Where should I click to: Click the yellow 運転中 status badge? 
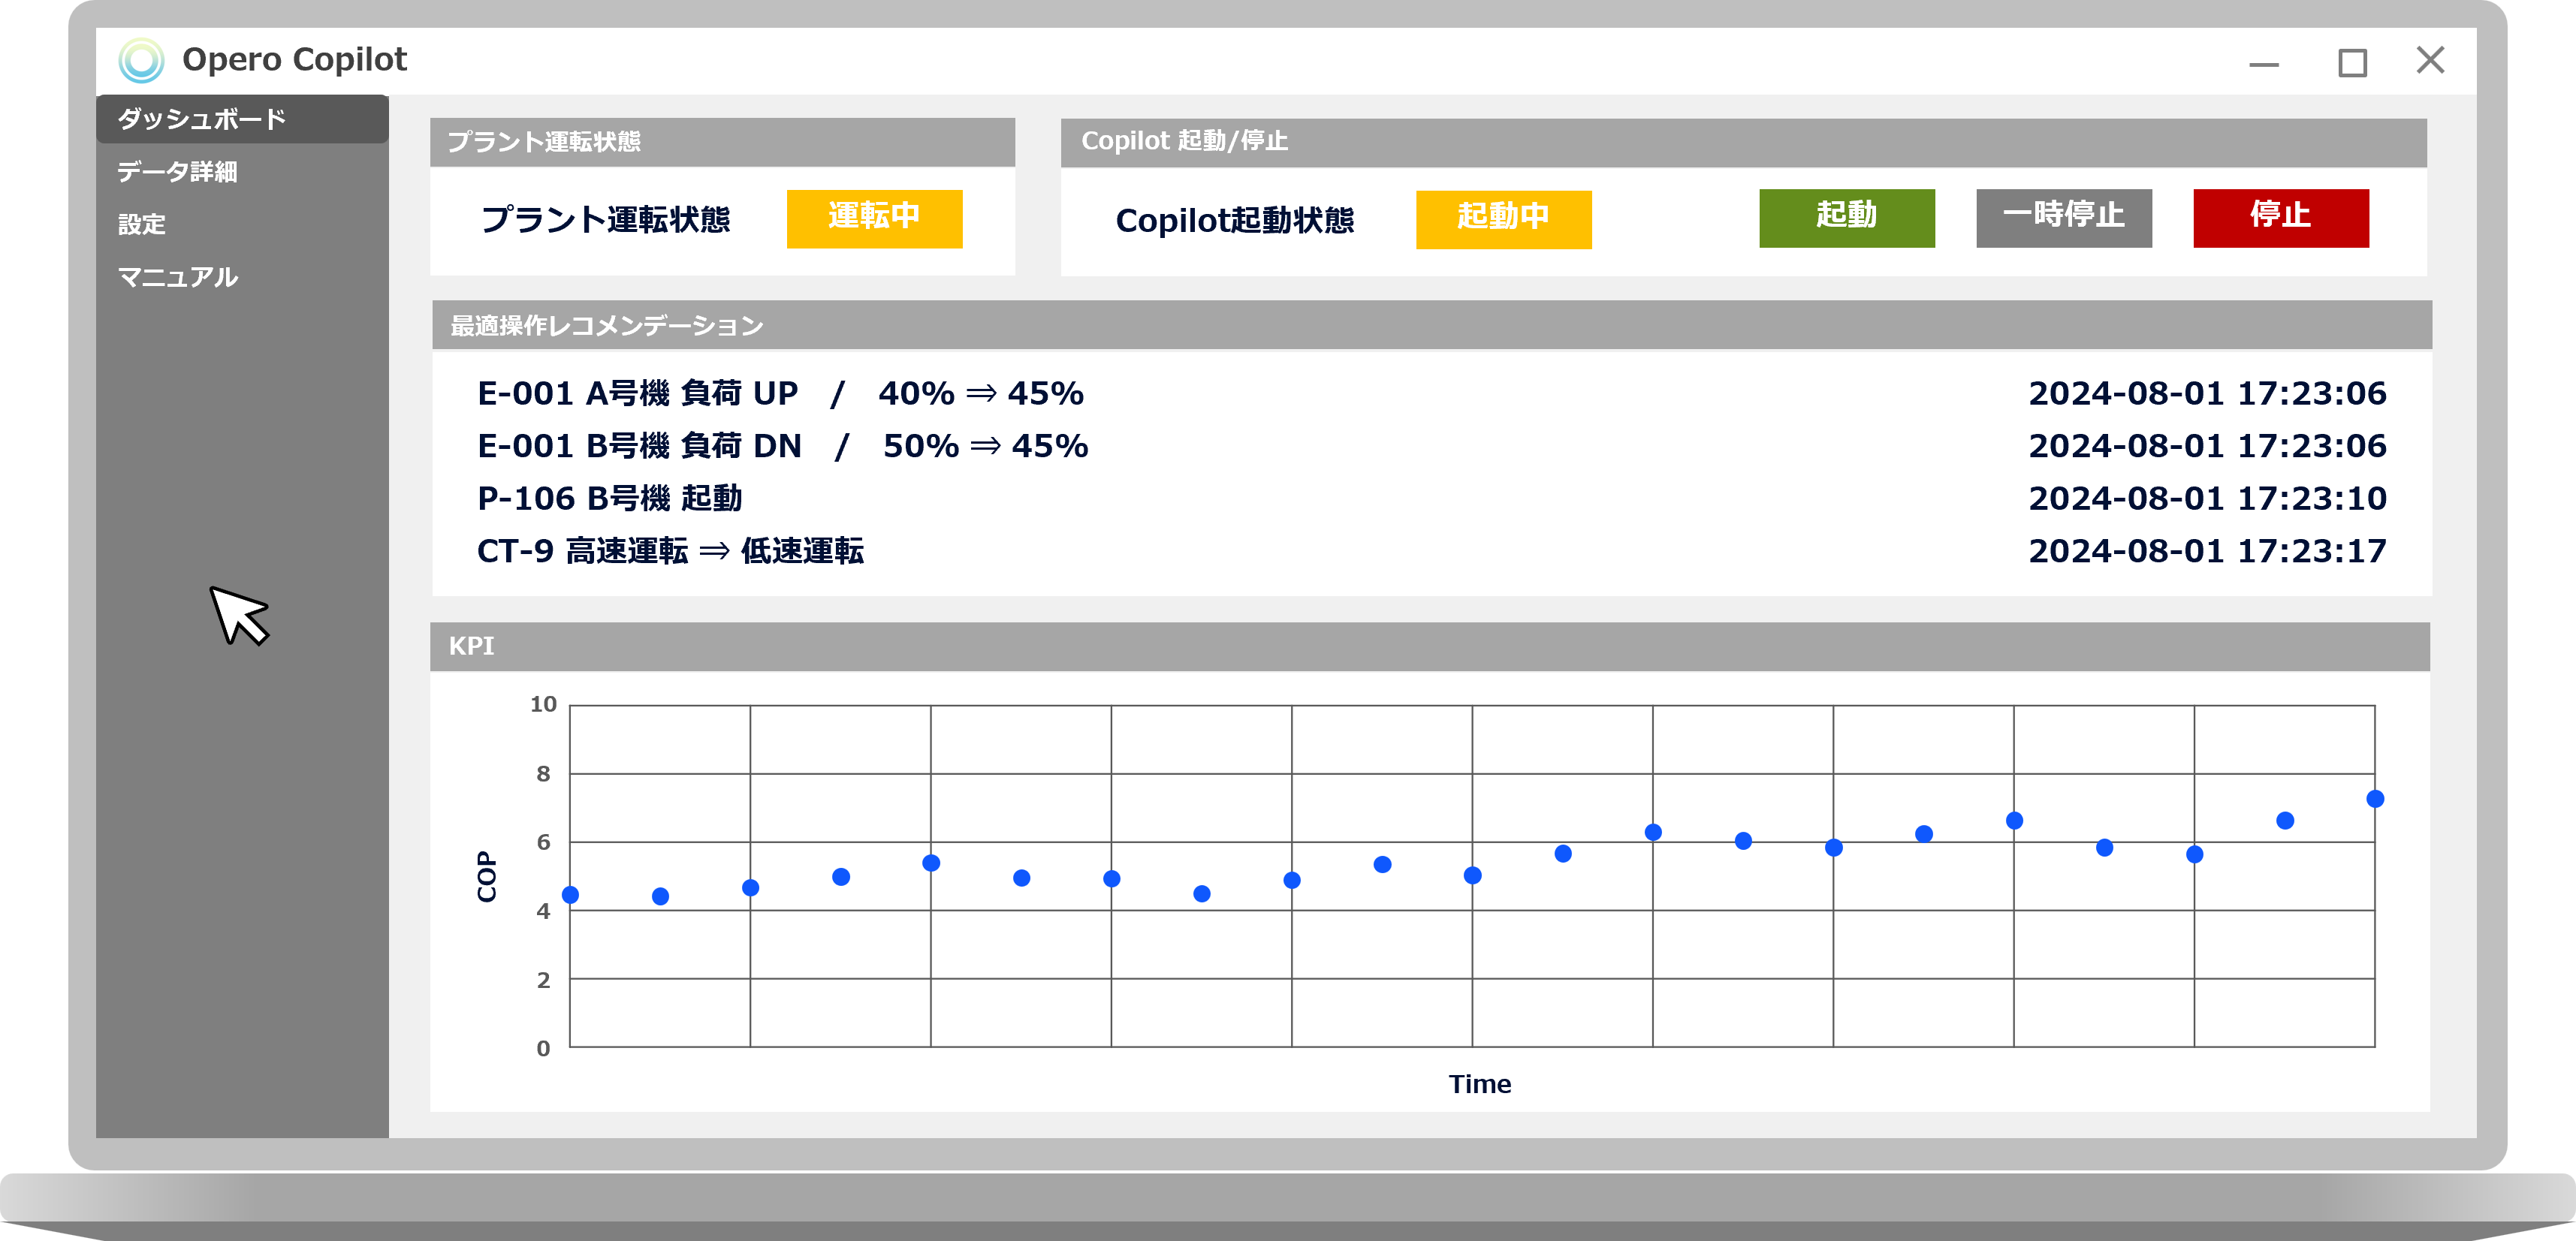874,218
